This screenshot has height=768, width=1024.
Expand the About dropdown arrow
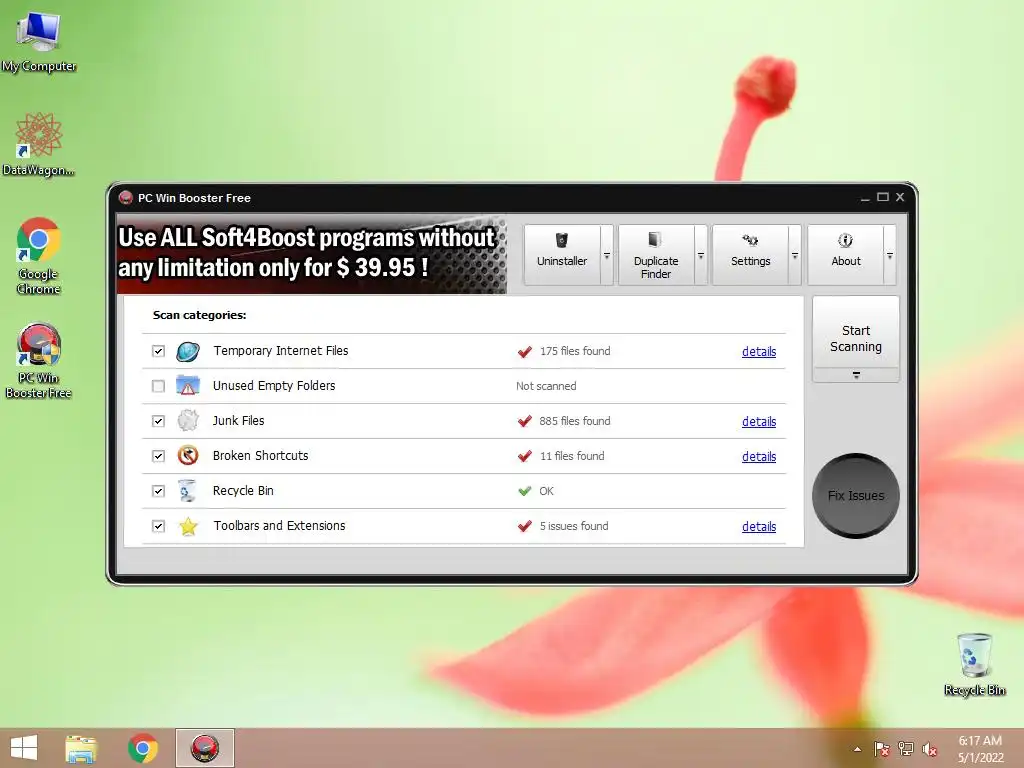tap(889, 255)
